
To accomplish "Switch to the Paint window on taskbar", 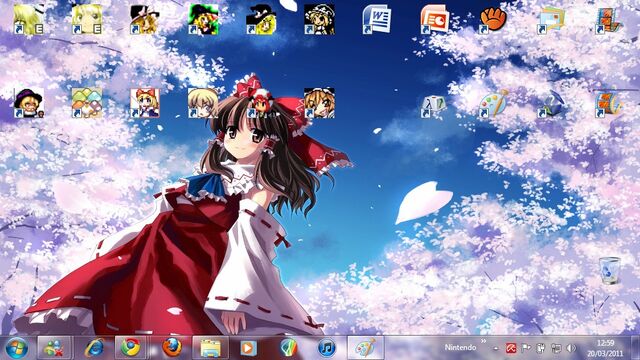I will [x=365, y=348].
